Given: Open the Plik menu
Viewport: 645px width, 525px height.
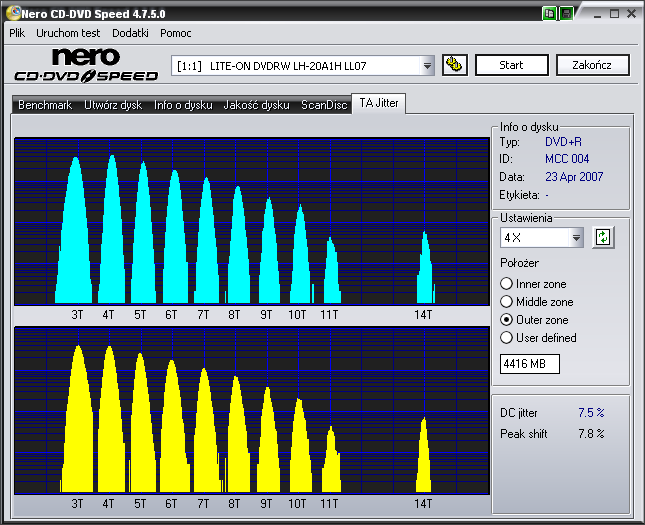Looking at the screenshot, I should 17,33.
